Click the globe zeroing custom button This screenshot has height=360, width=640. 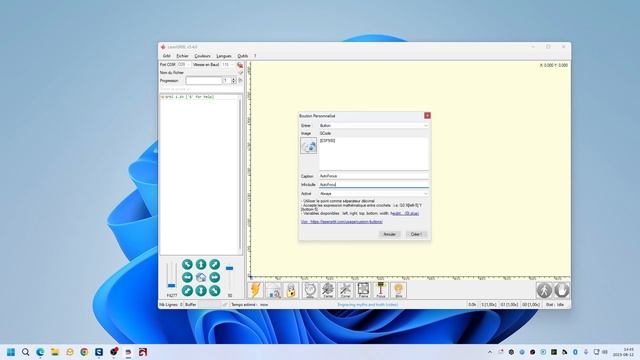[x=310, y=290]
